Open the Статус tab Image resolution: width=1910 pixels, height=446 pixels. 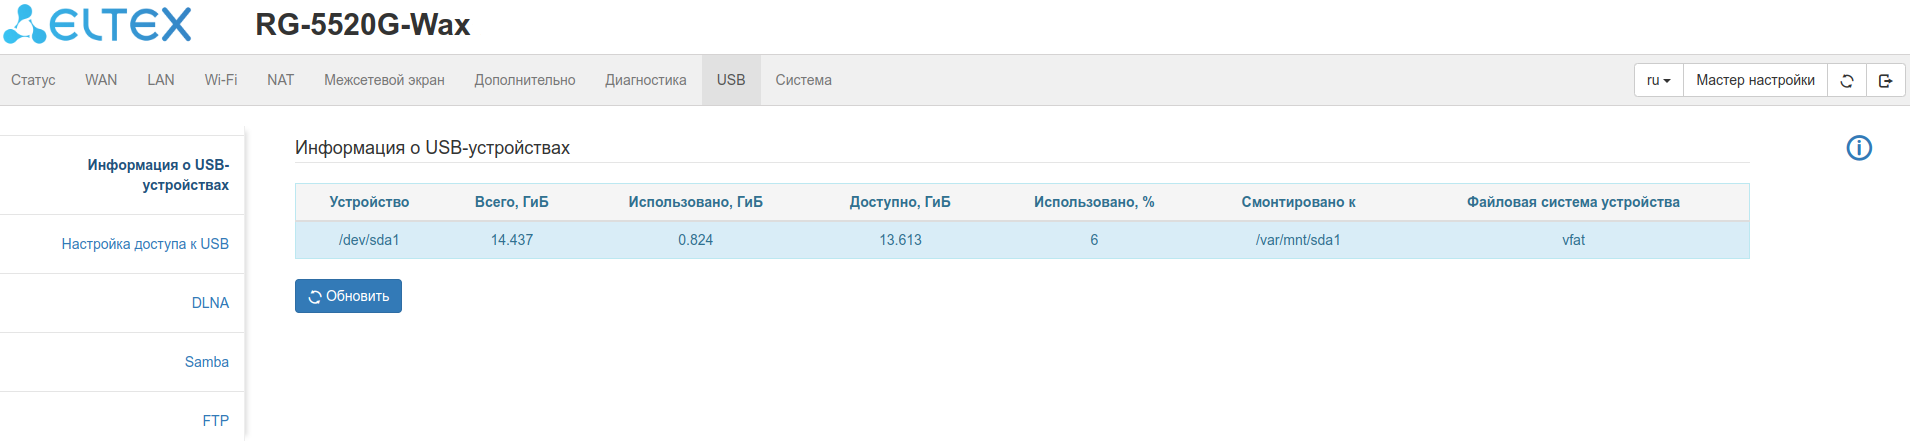[33, 80]
